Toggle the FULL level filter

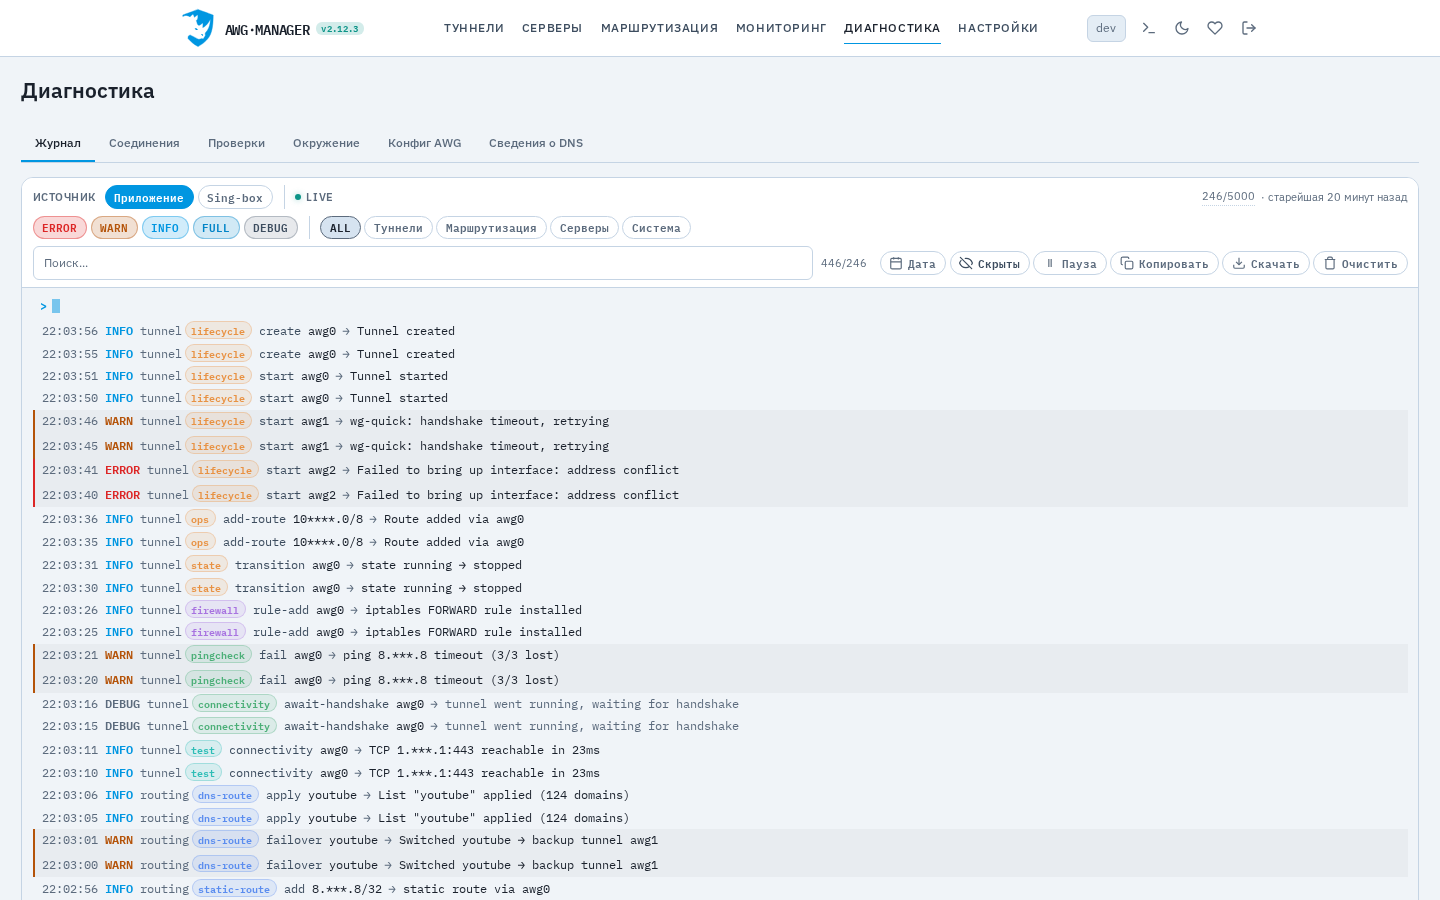(216, 228)
